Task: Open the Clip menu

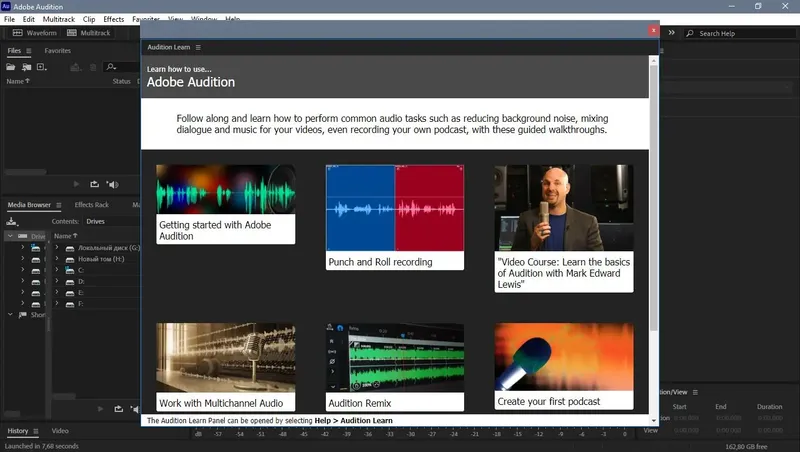Action: tap(89, 19)
